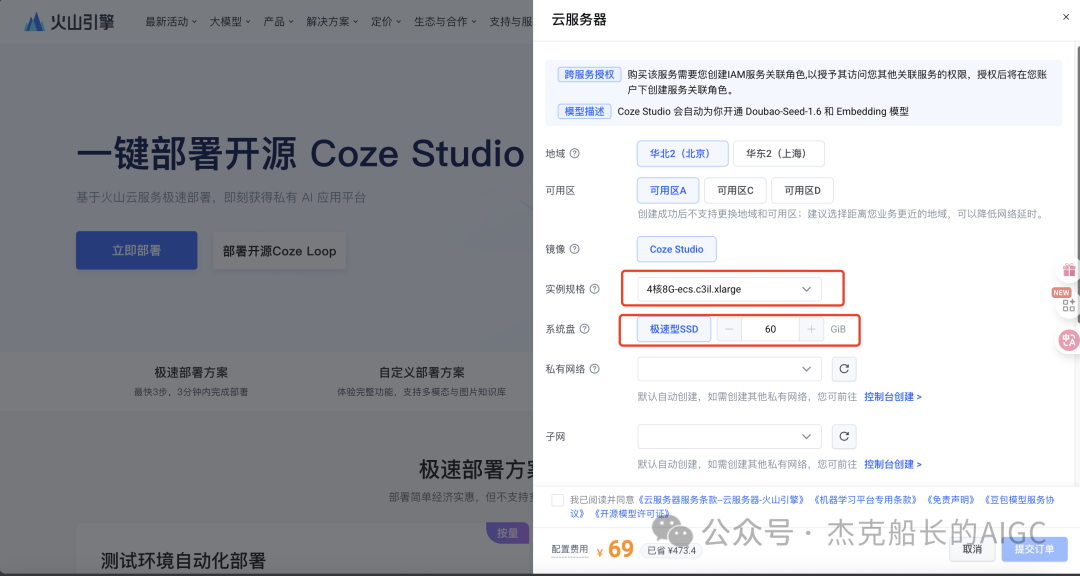
Task: Click the 取消 button
Action: point(972,549)
